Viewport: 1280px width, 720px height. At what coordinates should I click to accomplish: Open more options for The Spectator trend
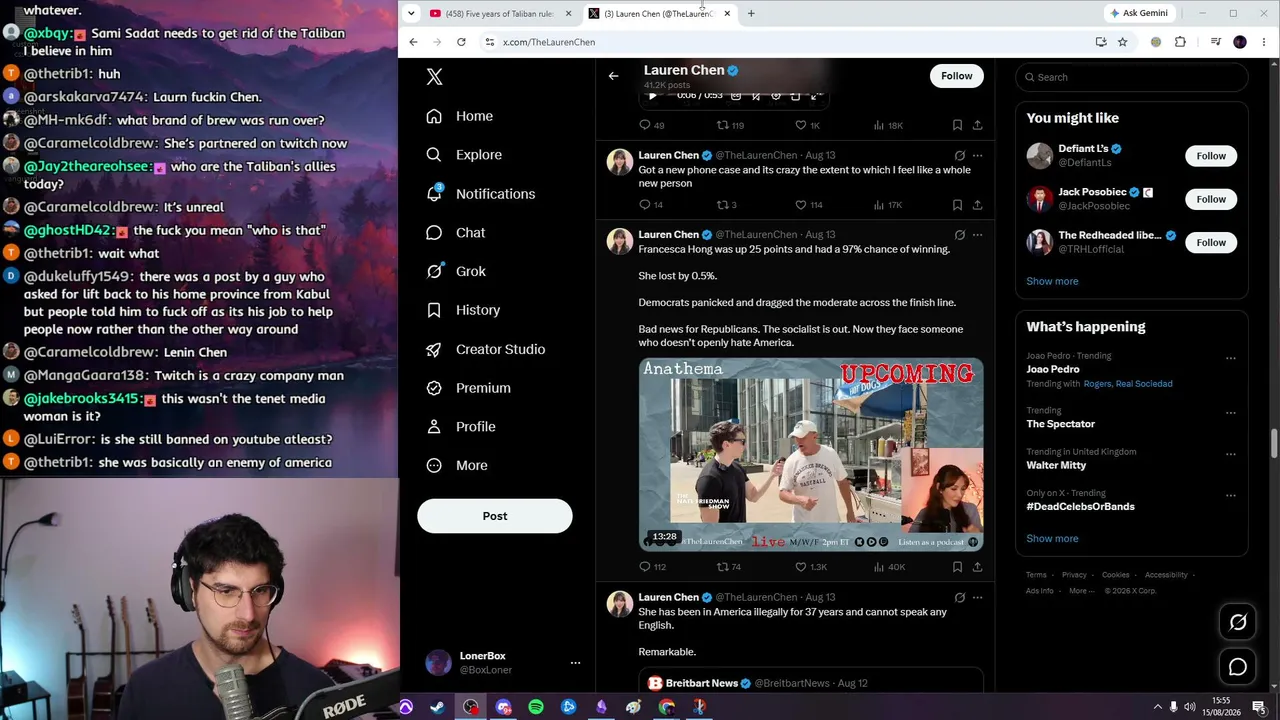[x=1231, y=412]
